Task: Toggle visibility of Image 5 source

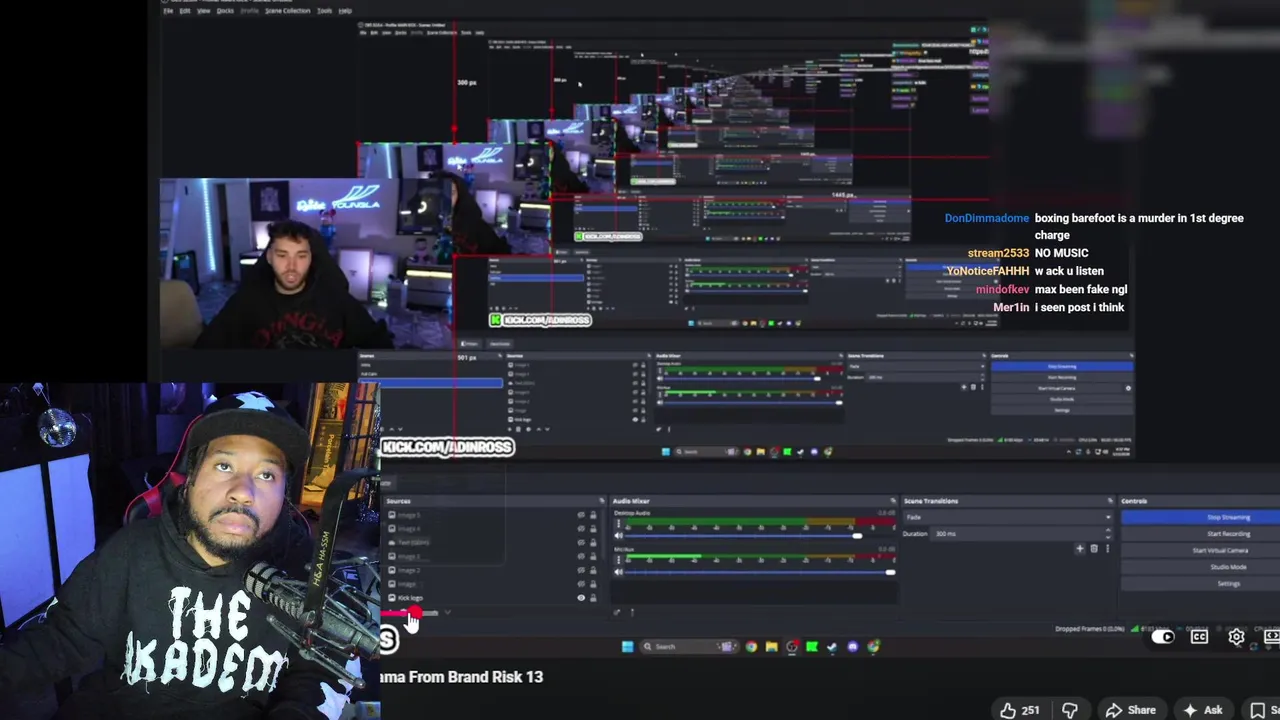Action: (581, 515)
